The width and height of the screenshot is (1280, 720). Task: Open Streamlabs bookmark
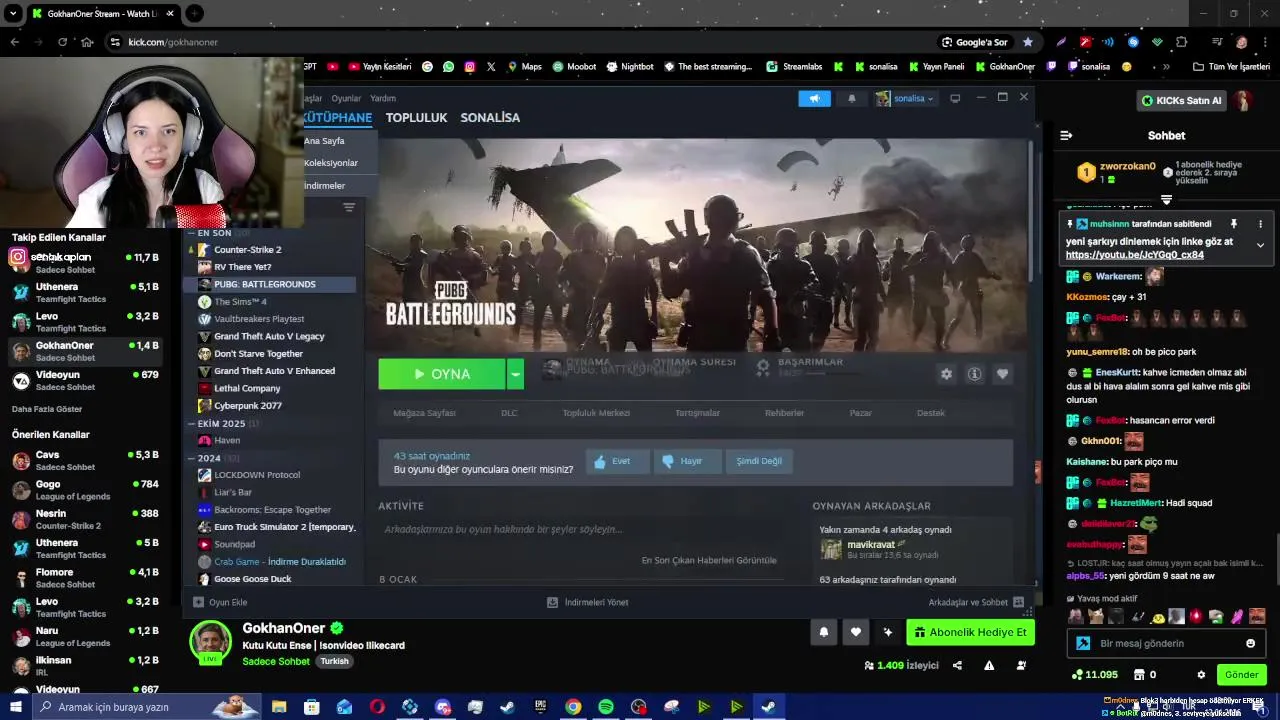(794, 67)
